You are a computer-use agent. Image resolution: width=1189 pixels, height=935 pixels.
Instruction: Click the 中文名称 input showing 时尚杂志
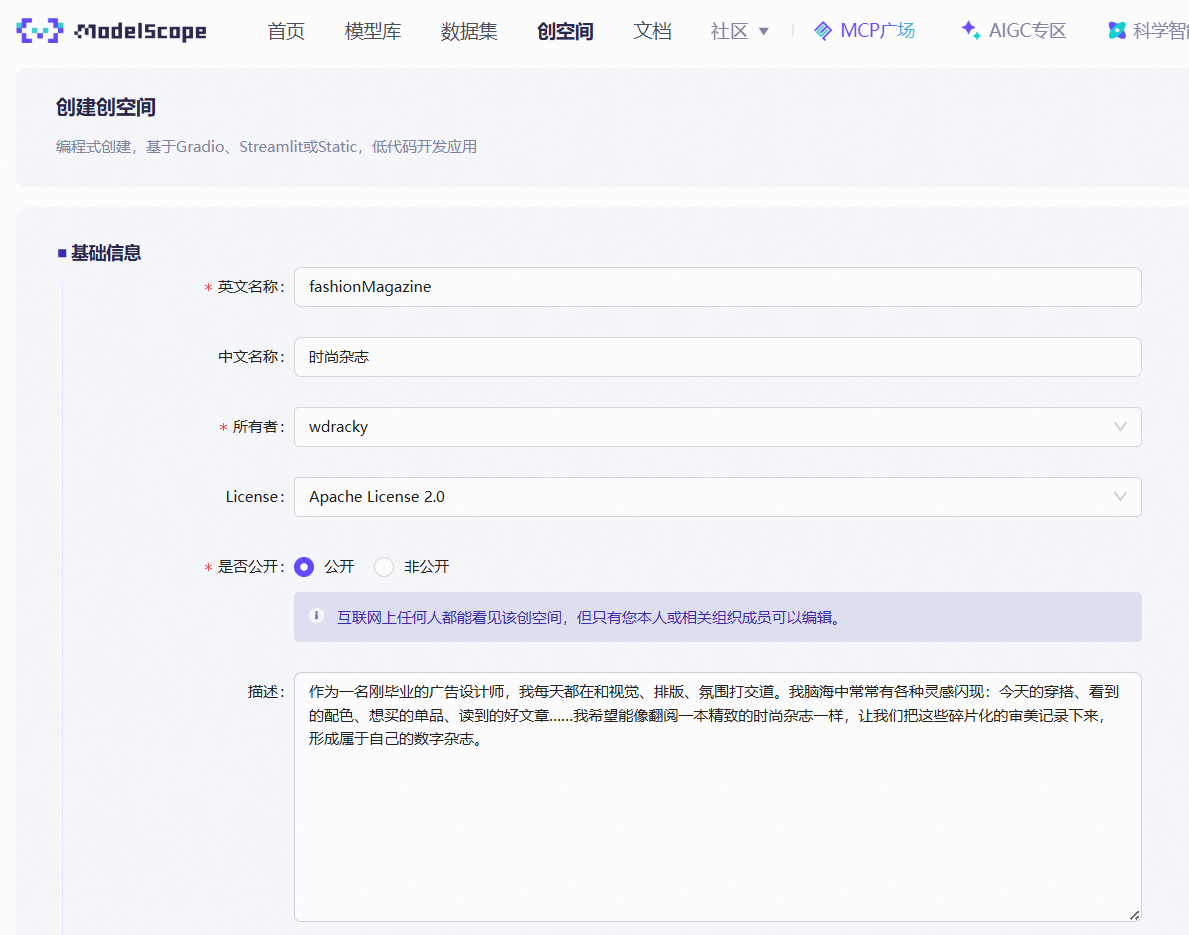click(x=716, y=357)
